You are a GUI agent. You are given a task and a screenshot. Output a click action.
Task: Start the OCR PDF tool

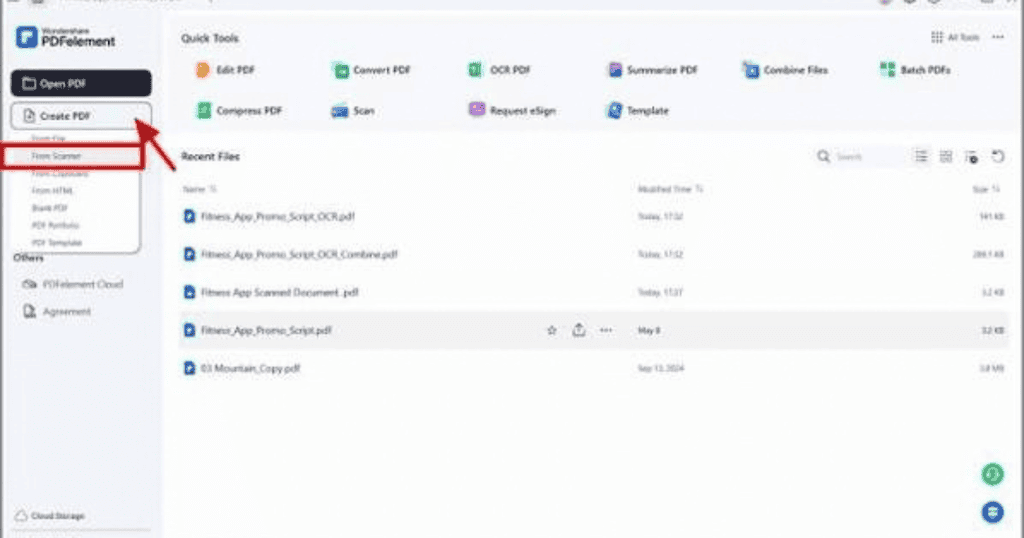click(x=500, y=70)
